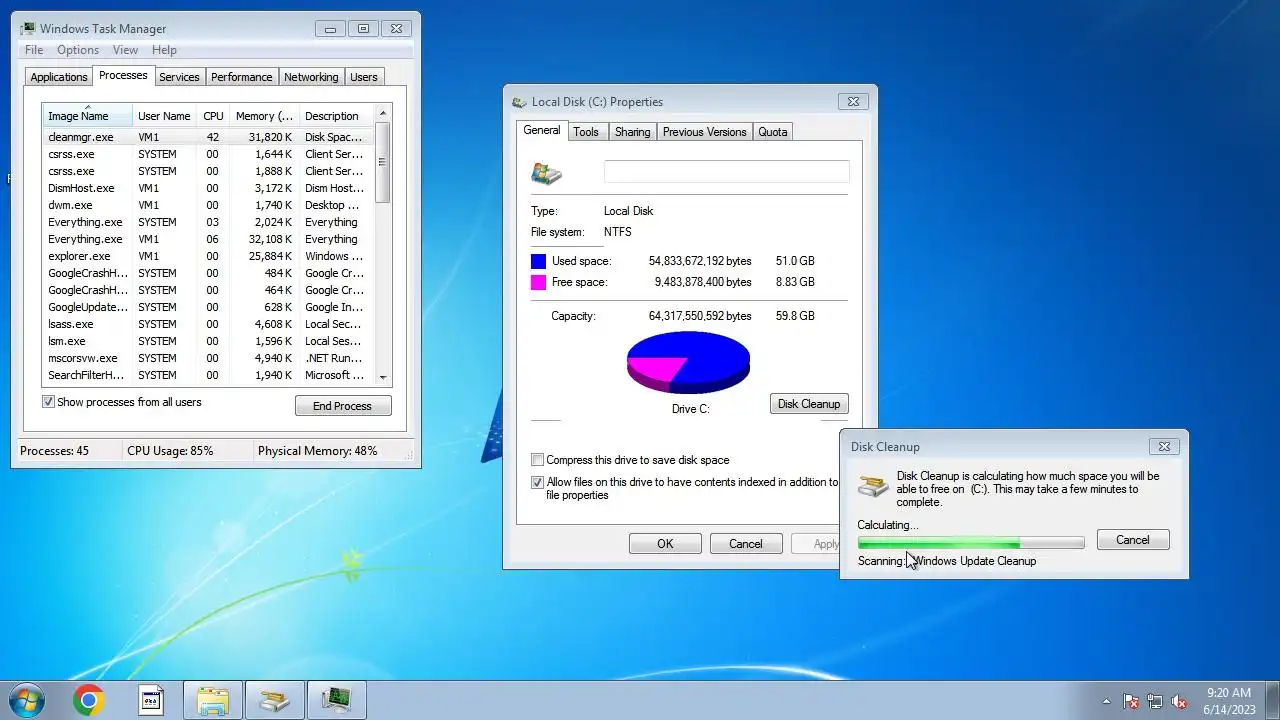Open Task Manager Help menu
1280x720 pixels.
[x=164, y=50]
